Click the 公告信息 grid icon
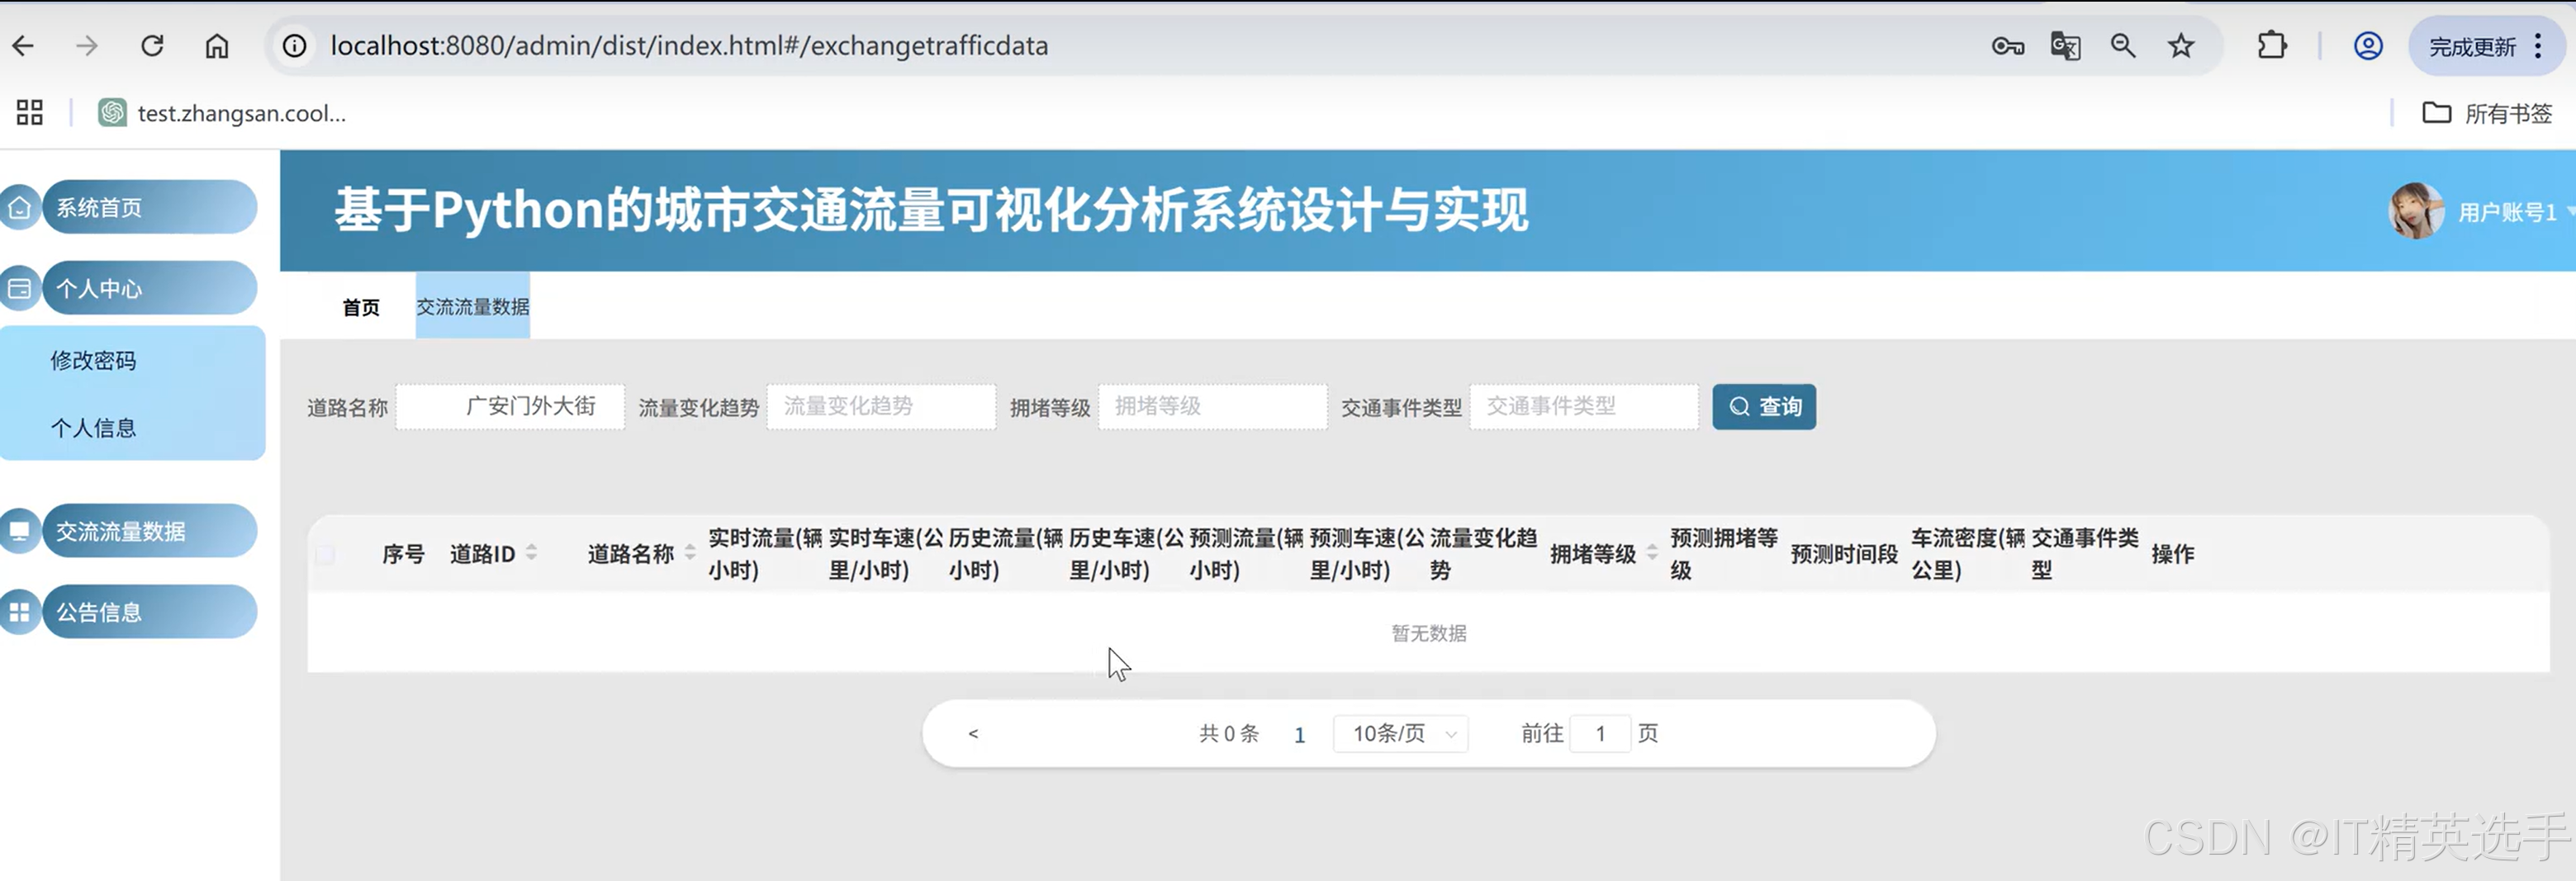 pyautogui.click(x=20, y=611)
